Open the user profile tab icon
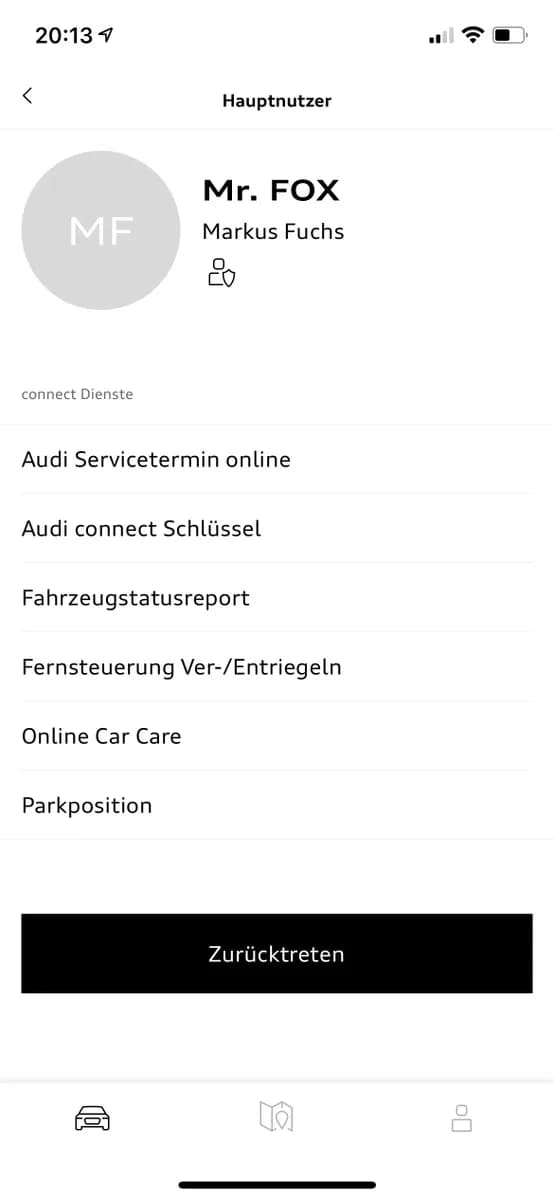The width and height of the screenshot is (554, 1200). tap(461, 1117)
